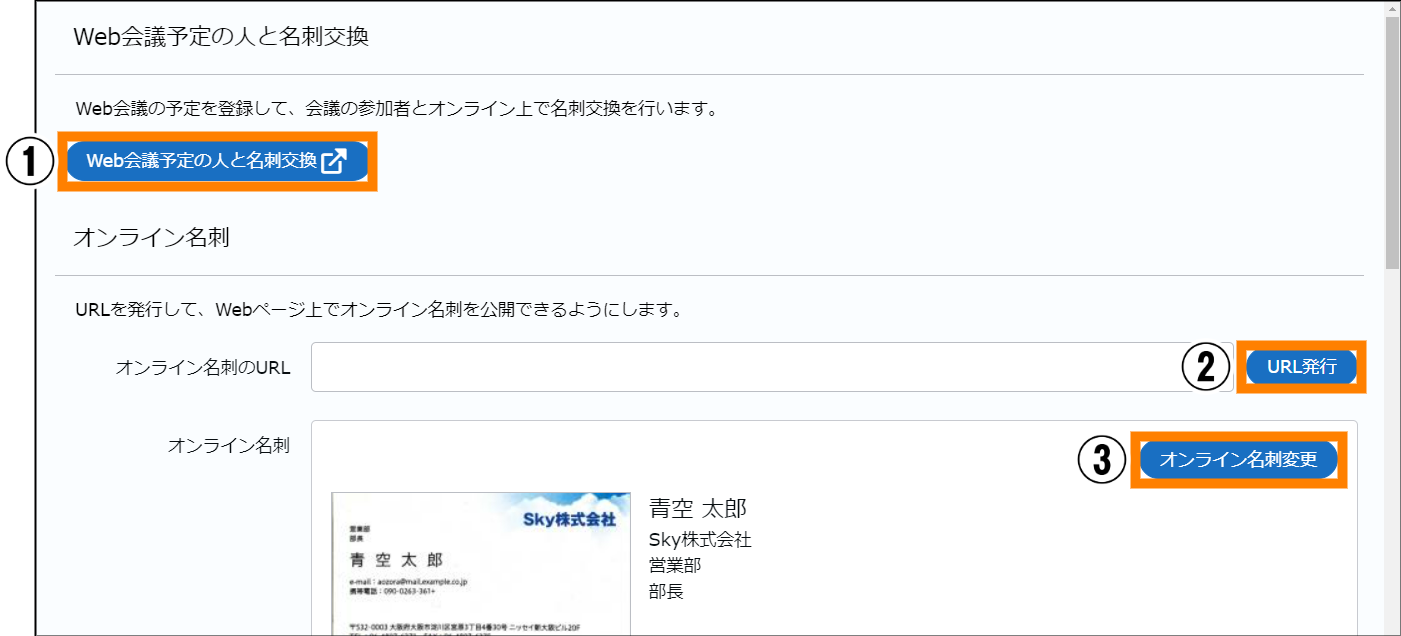This screenshot has width=1401, height=636.
Task: Click the Web会議予定の人と名刺交換 section heading
Action: point(221,38)
